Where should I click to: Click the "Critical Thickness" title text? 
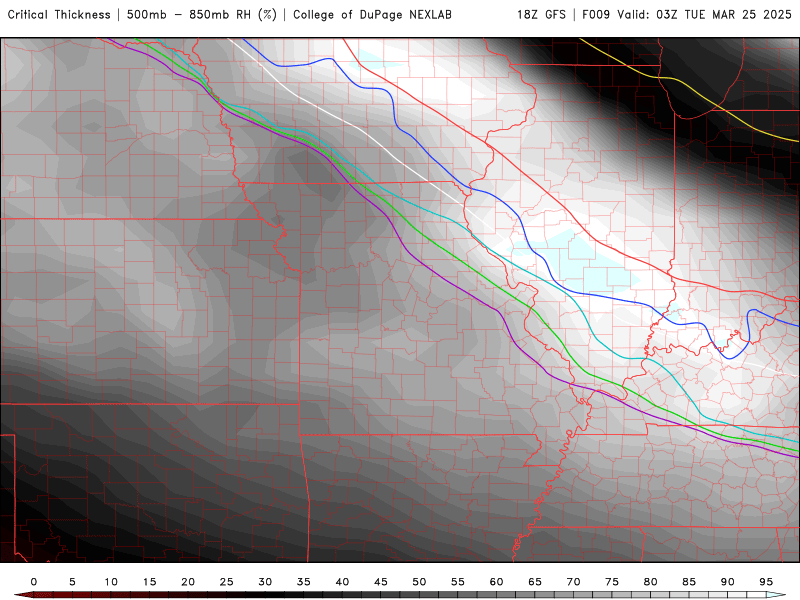pos(59,15)
